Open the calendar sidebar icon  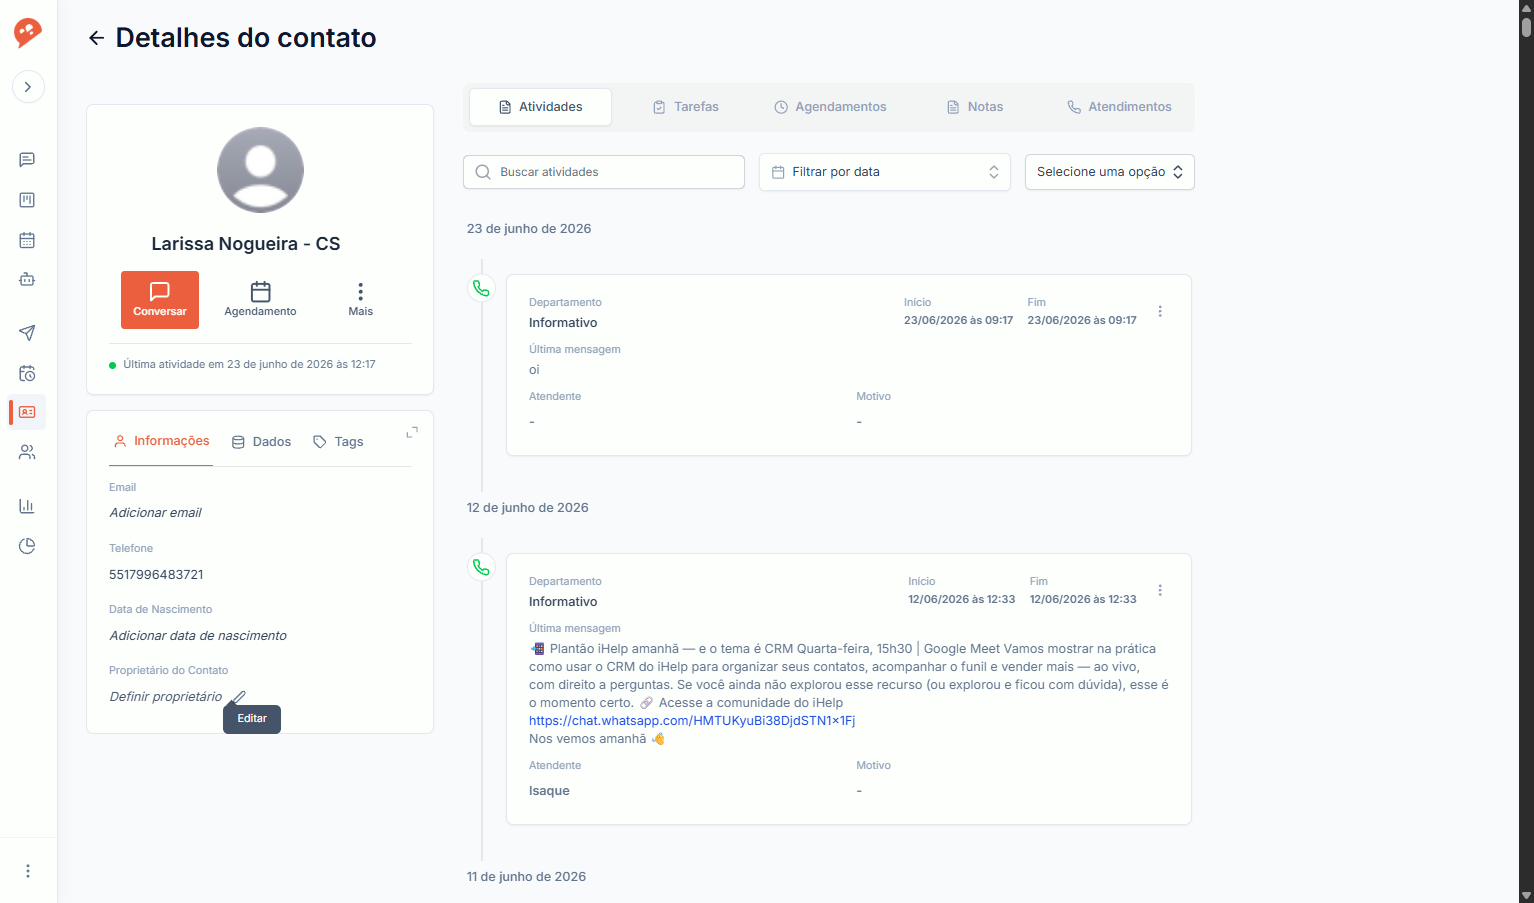click(27, 240)
